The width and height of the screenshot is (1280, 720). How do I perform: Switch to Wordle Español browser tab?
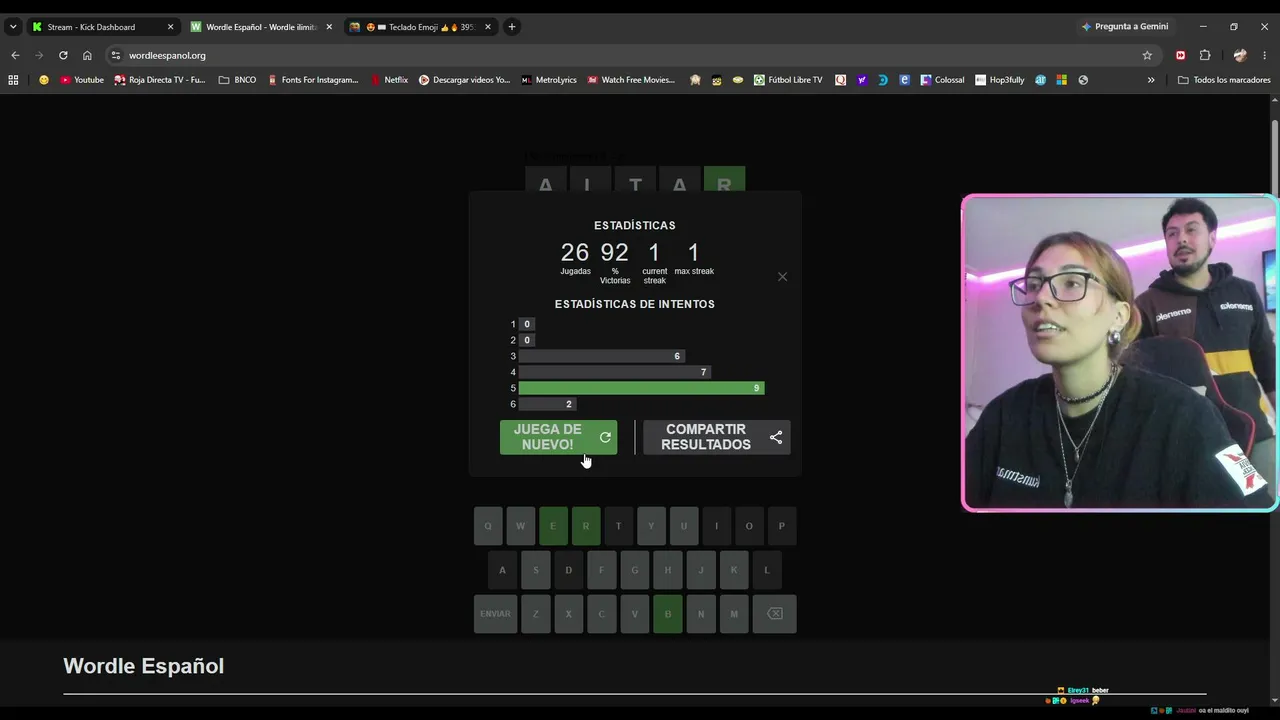pos(262,27)
